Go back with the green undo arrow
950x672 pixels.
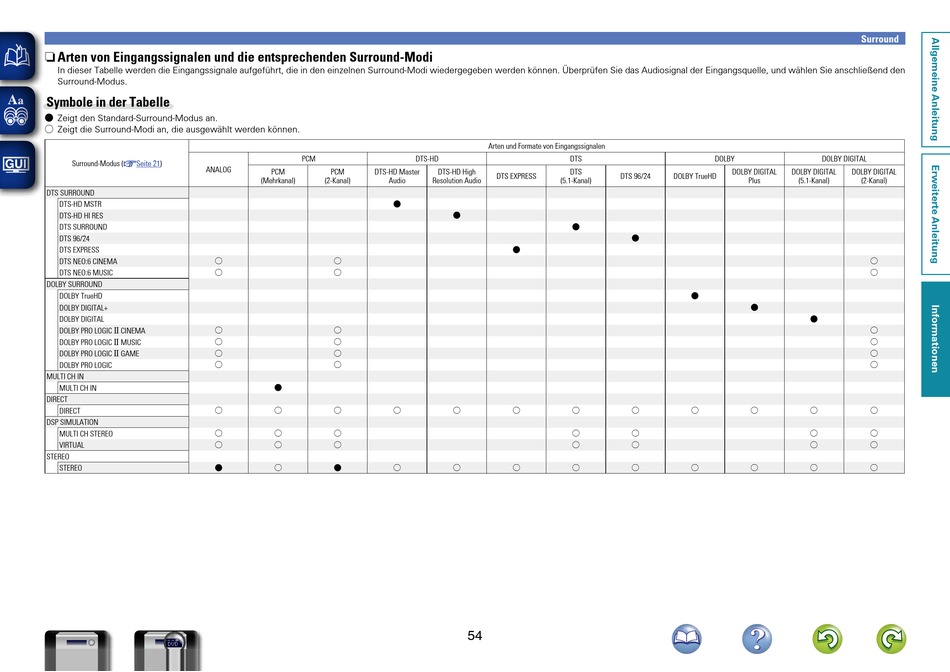827,639
